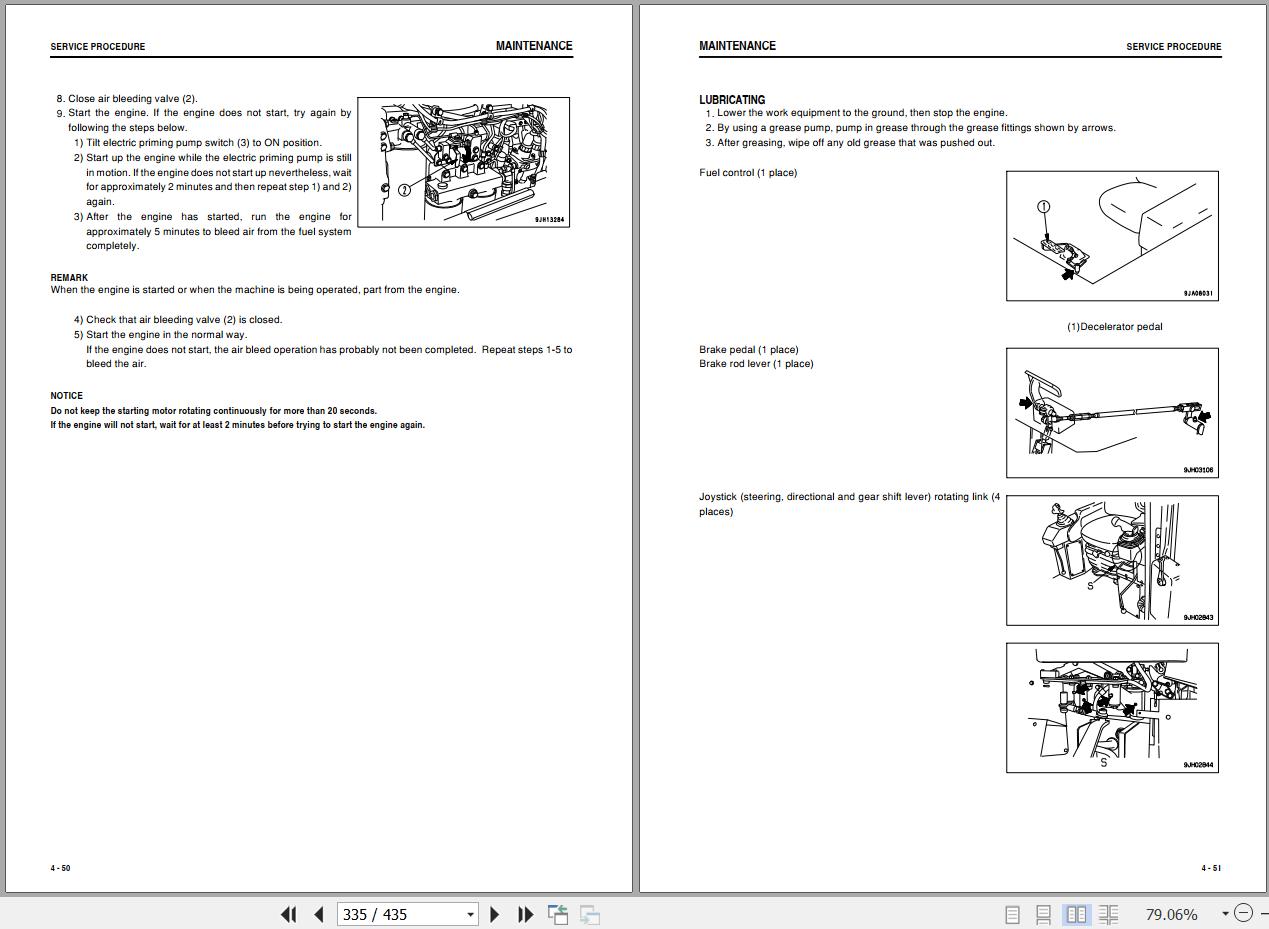1269x929 pixels.
Task: Click the previous view navigation icon
Action: 558,914
